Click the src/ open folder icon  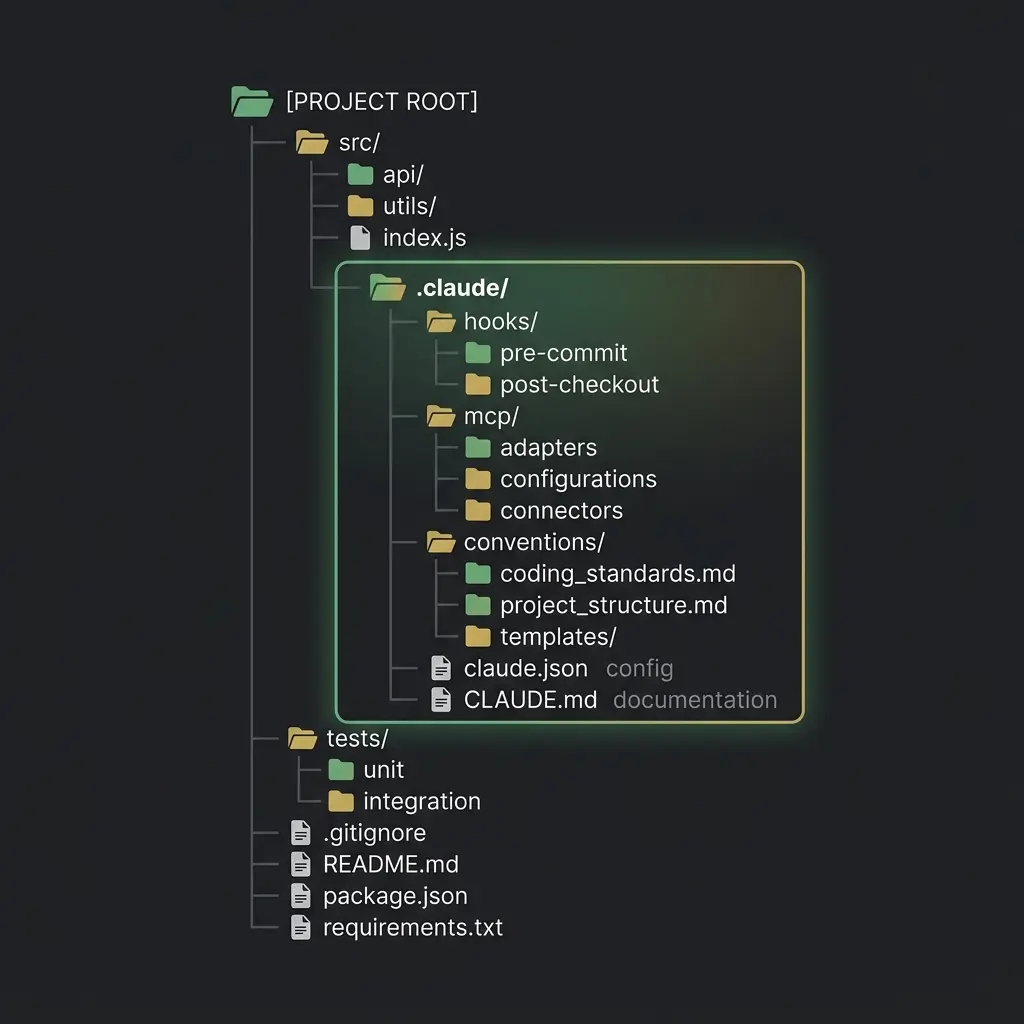312,142
